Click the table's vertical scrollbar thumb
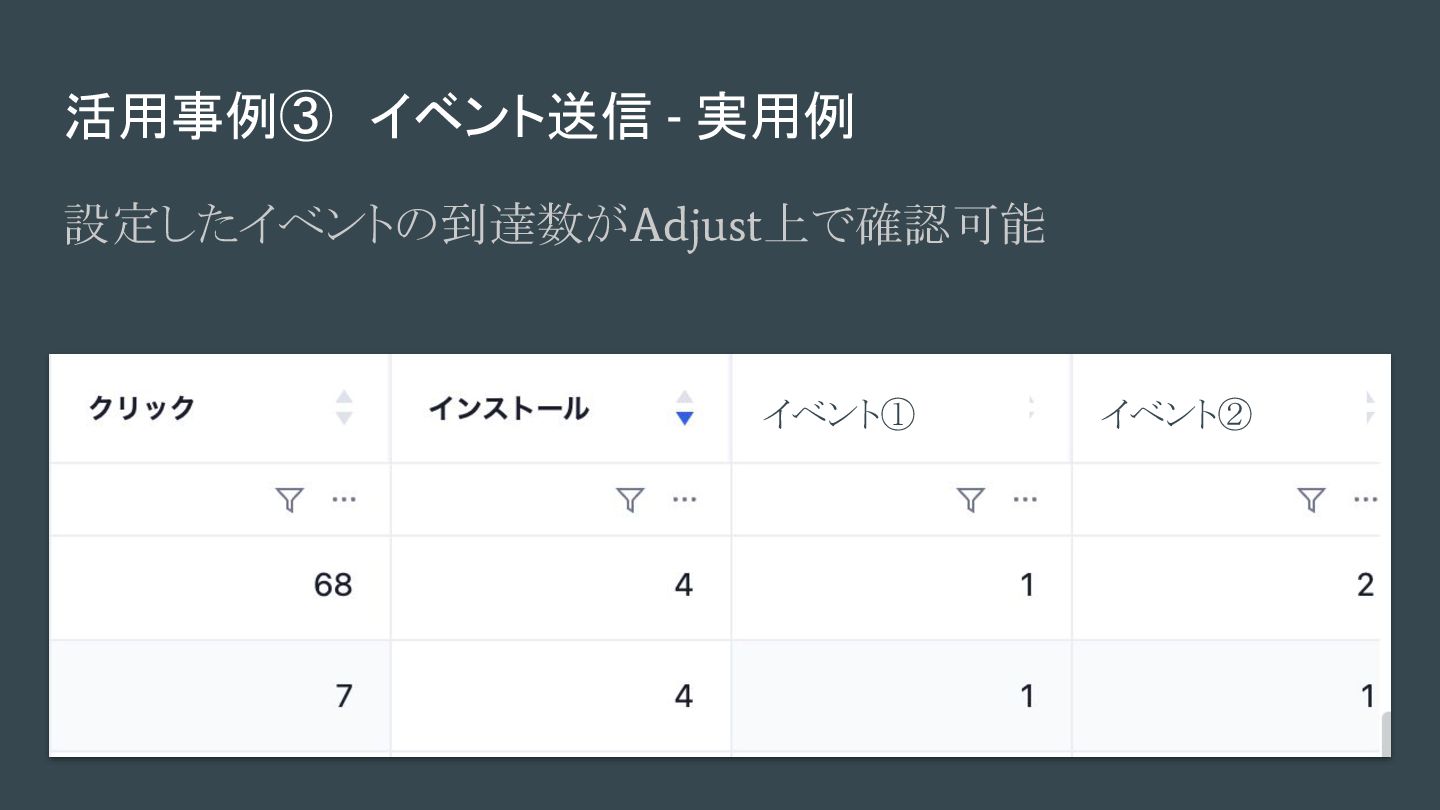This screenshot has width=1440, height=810. click(1385, 735)
